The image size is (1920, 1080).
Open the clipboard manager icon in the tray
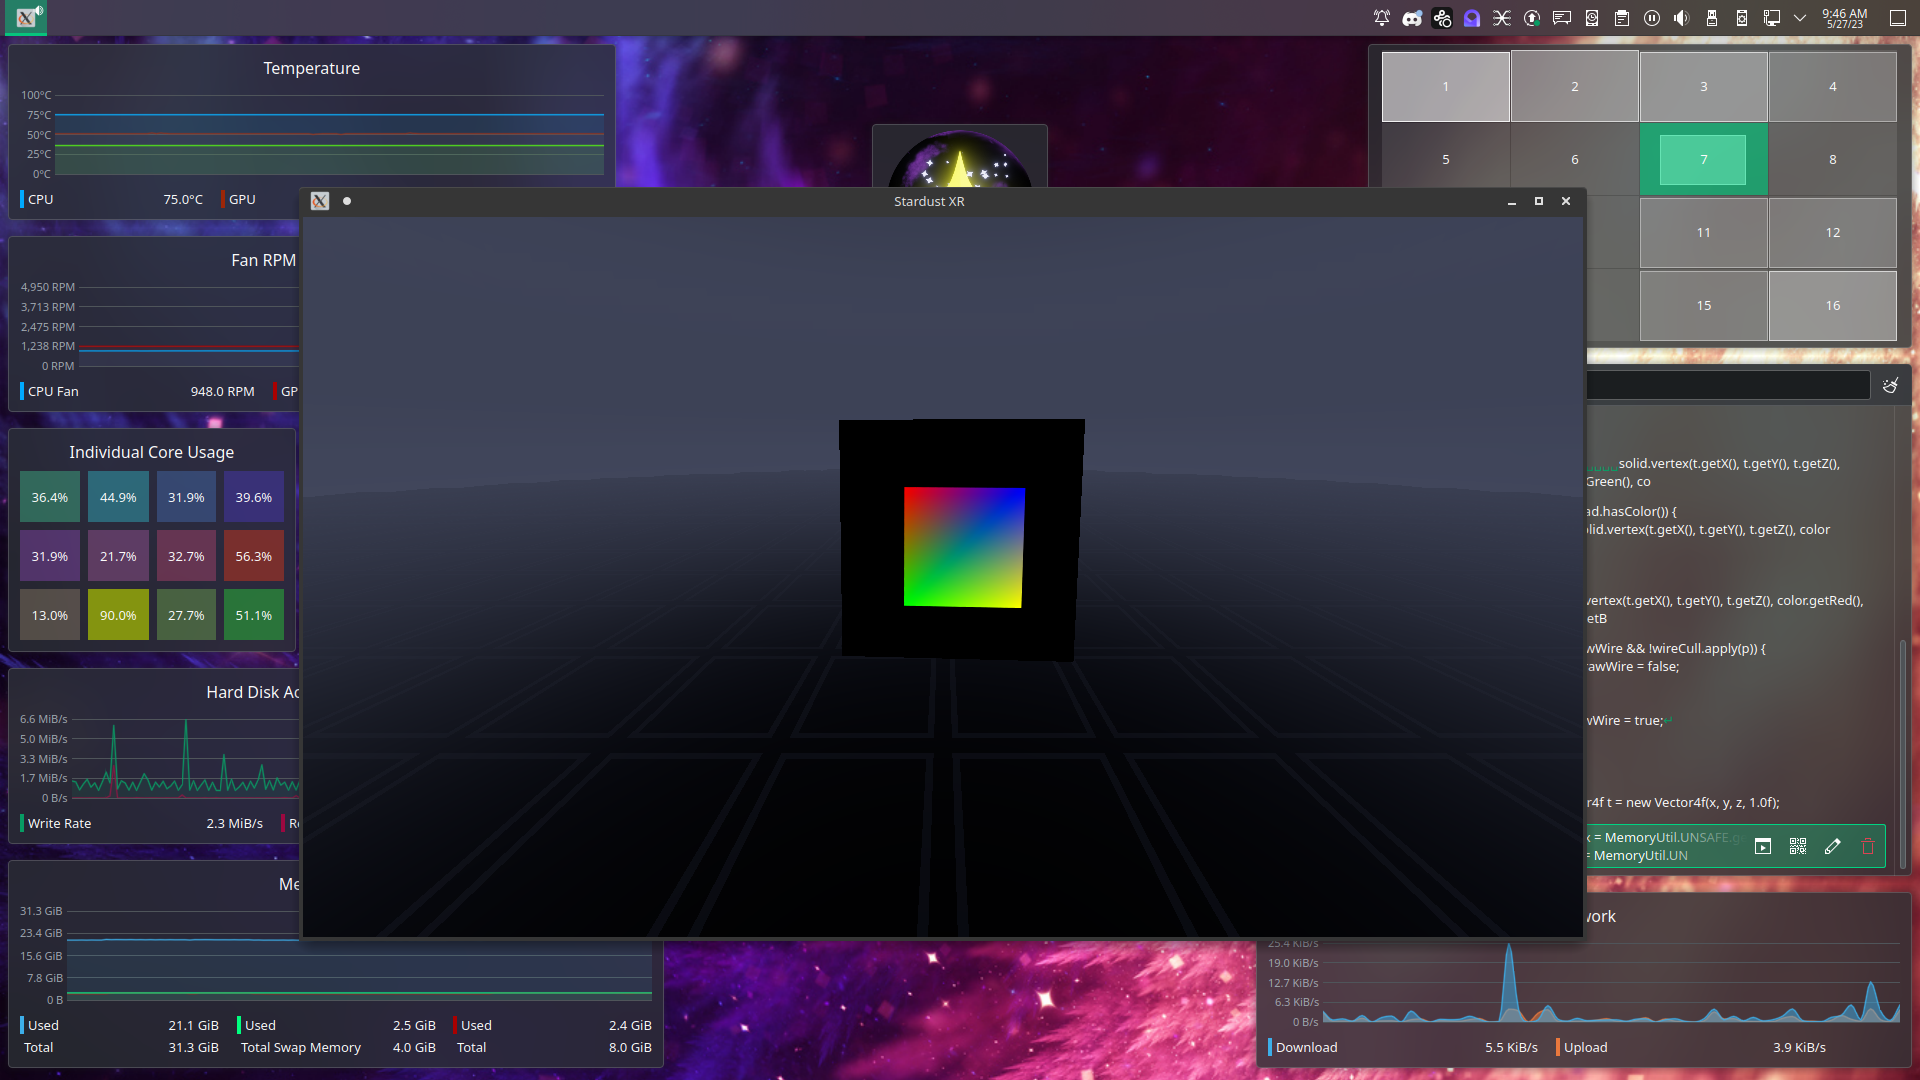(1622, 17)
